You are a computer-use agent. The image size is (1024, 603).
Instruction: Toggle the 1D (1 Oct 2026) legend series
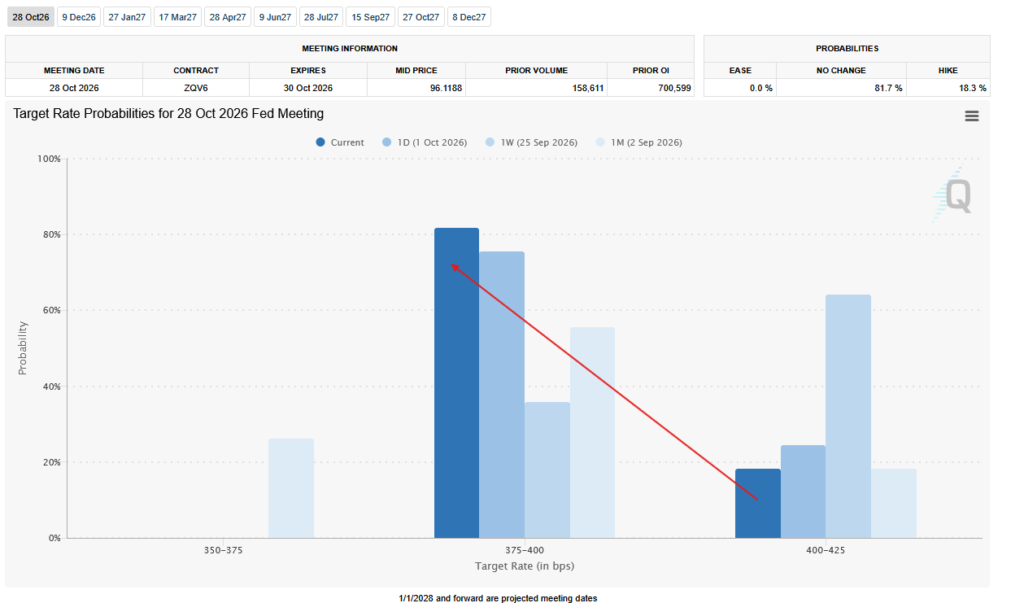tap(424, 142)
